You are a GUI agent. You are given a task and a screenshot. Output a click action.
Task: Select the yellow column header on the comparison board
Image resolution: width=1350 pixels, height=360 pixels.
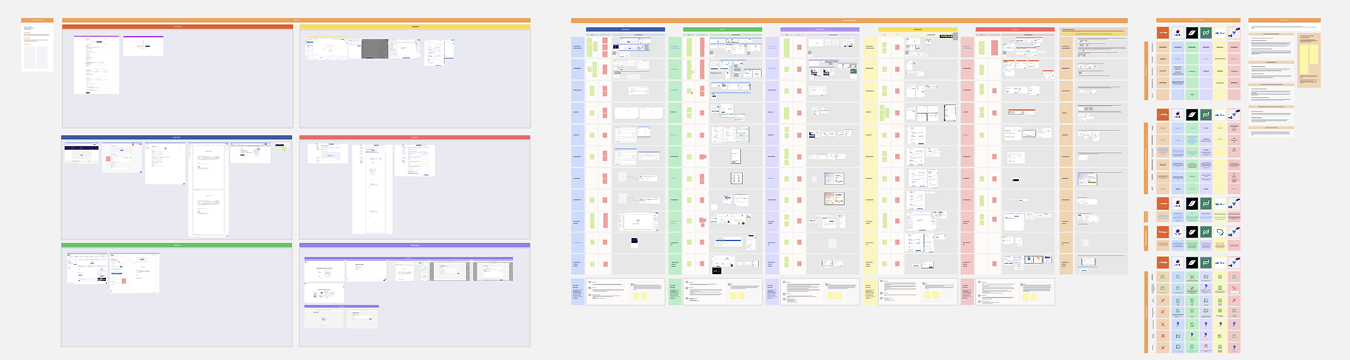point(917,30)
